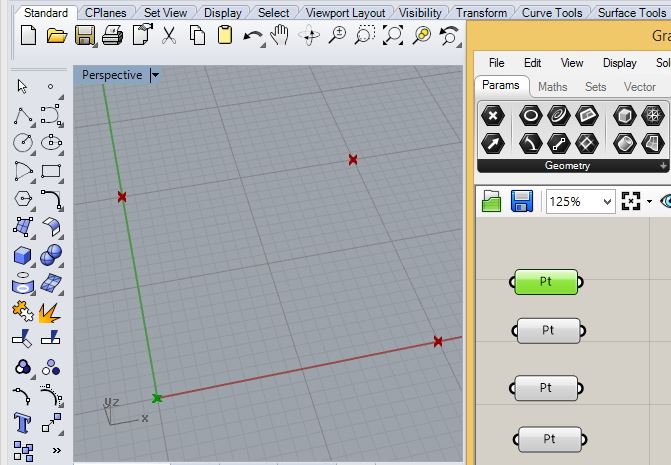This screenshot has width=671, height=465.
Task: Switch to the Viewport Layout tab
Action: click(345, 13)
